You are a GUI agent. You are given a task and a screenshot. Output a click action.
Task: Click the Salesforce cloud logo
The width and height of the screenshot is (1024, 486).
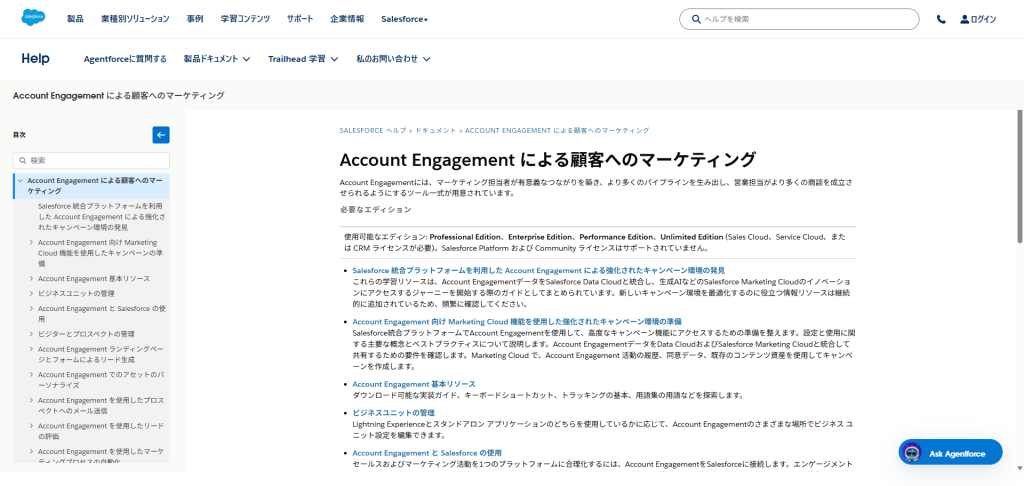(33, 17)
